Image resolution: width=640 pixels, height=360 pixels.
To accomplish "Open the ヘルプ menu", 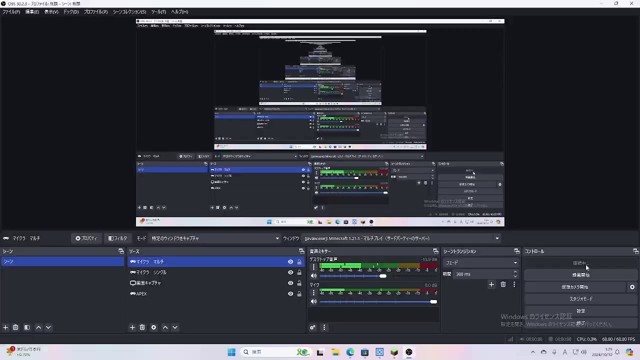I will coord(180,12).
